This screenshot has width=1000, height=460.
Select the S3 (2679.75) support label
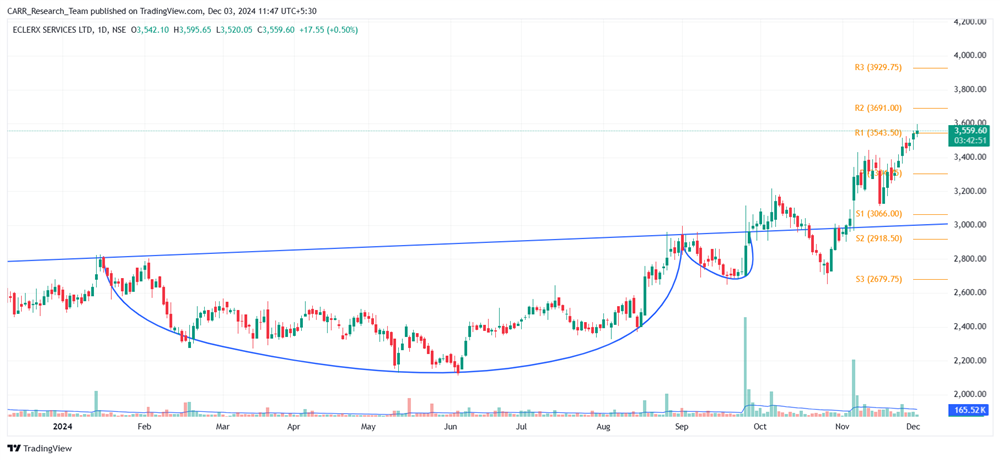[878, 279]
